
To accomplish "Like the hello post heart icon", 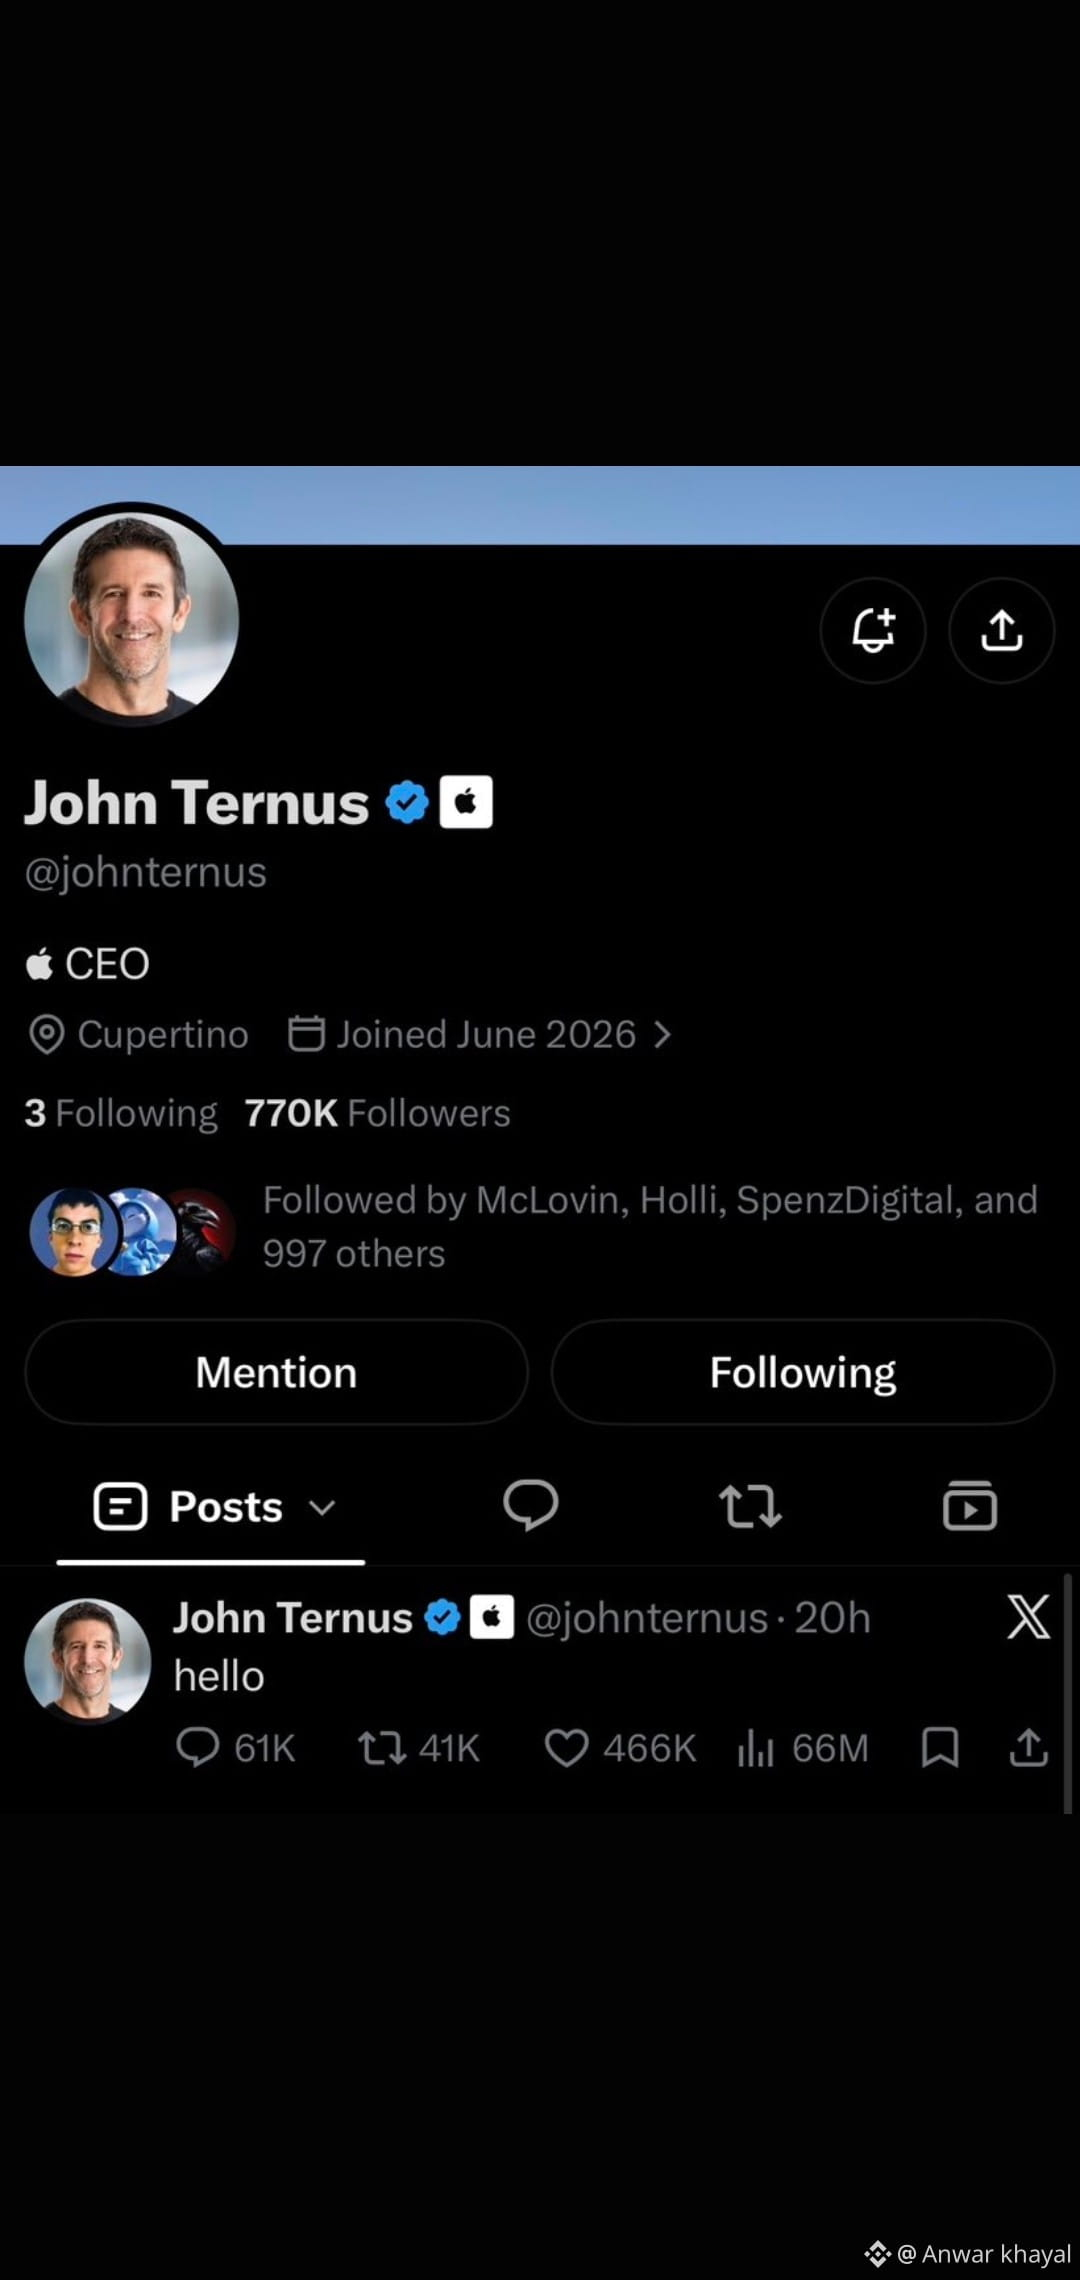I will [x=566, y=1748].
